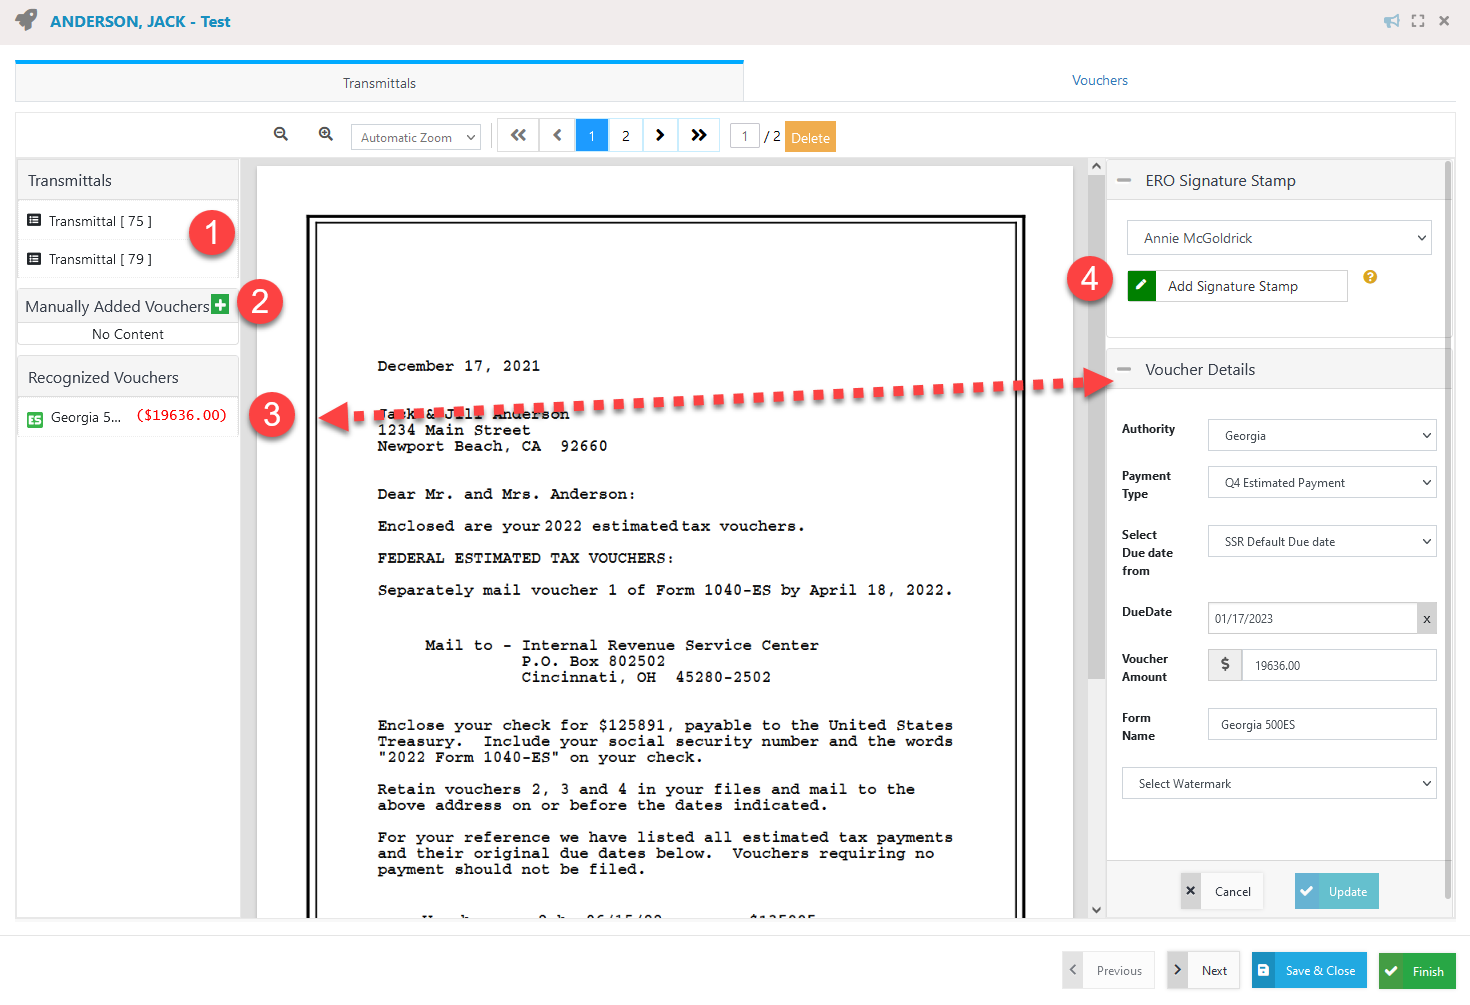
Task: Expand the Select Watermark dropdown
Action: point(1279,784)
